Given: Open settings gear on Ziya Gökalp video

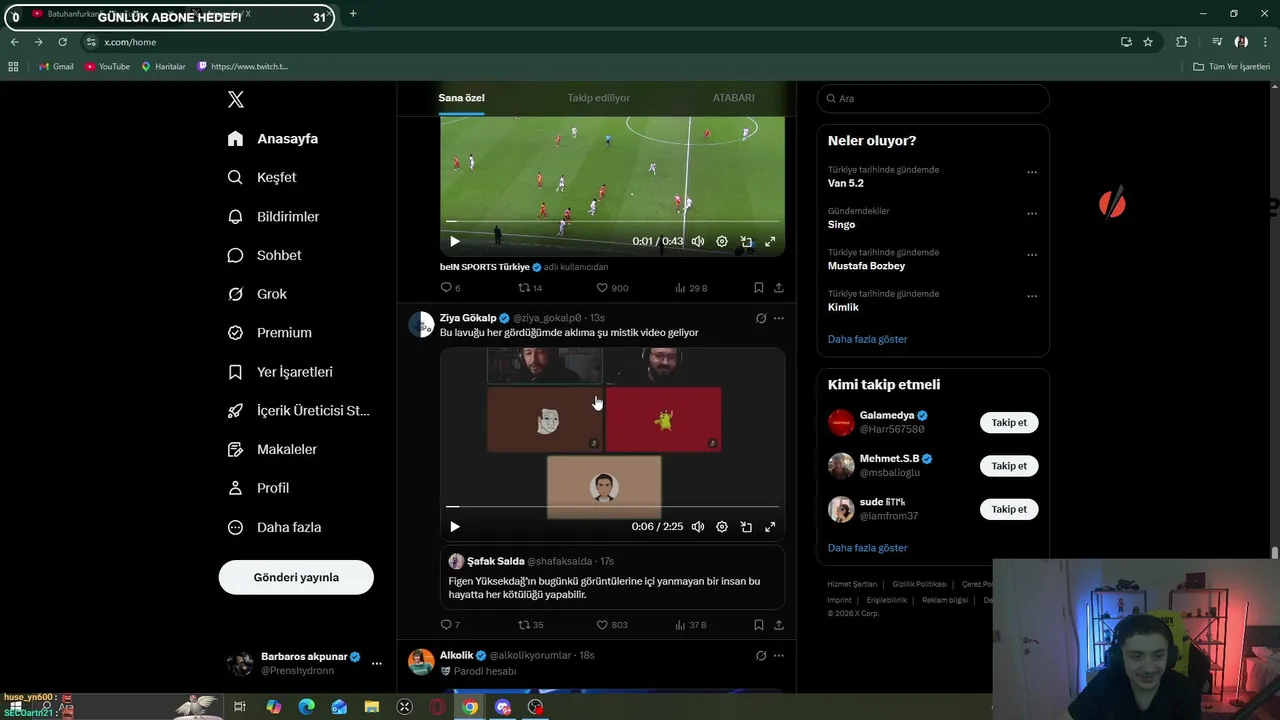Looking at the screenshot, I should (x=722, y=527).
